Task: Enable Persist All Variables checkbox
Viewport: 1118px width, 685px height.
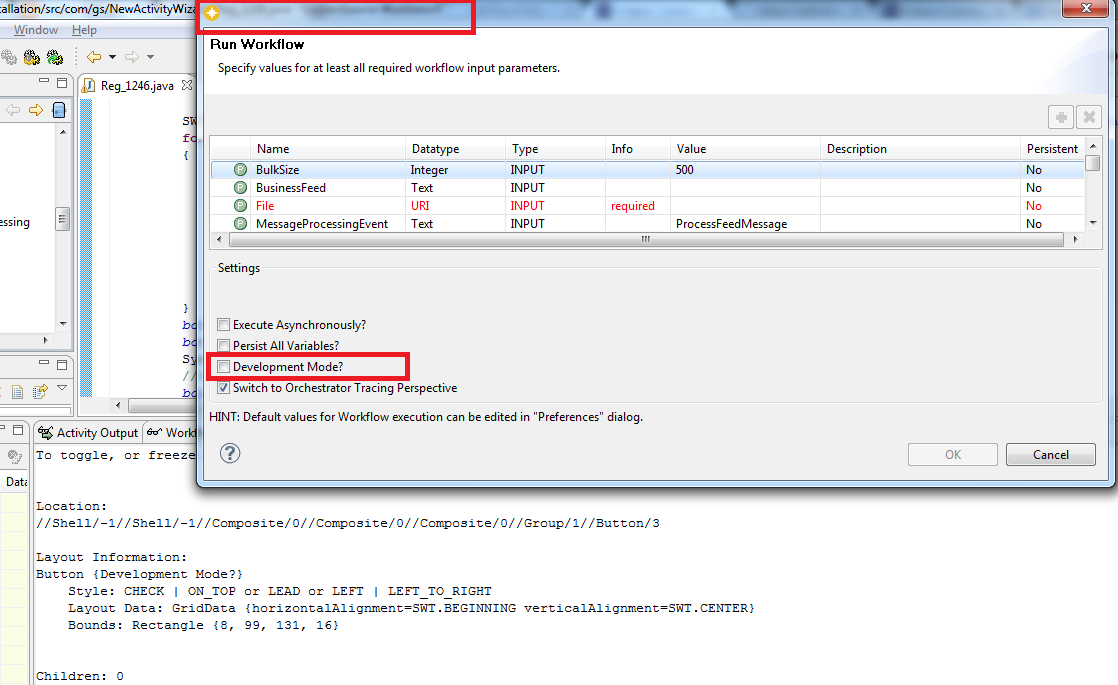Action: [223, 346]
